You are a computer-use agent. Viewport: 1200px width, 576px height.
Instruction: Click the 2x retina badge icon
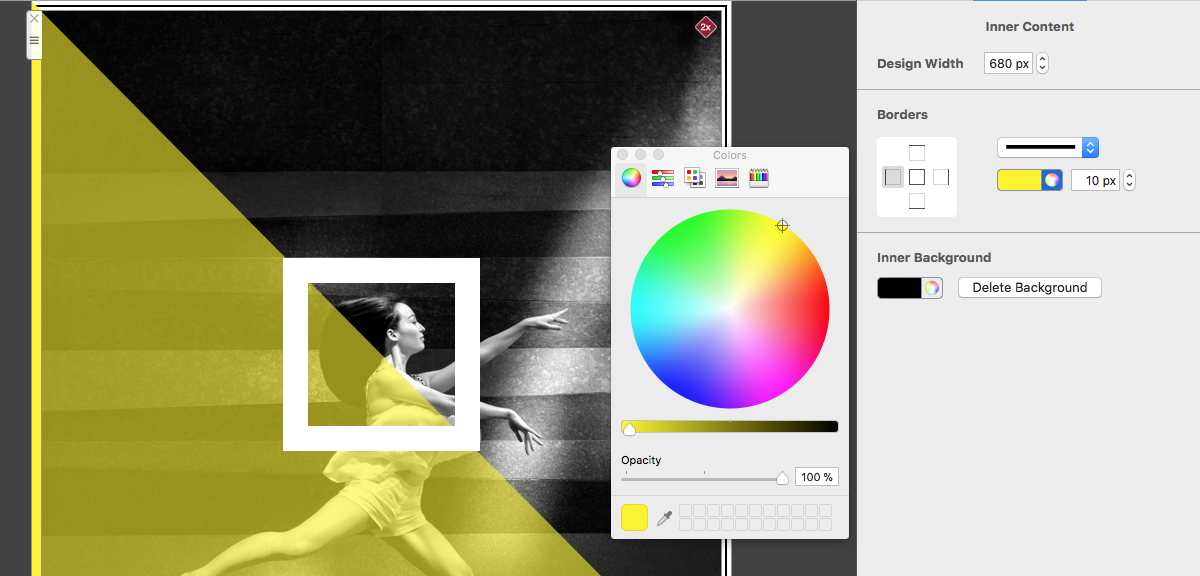[x=706, y=28]
